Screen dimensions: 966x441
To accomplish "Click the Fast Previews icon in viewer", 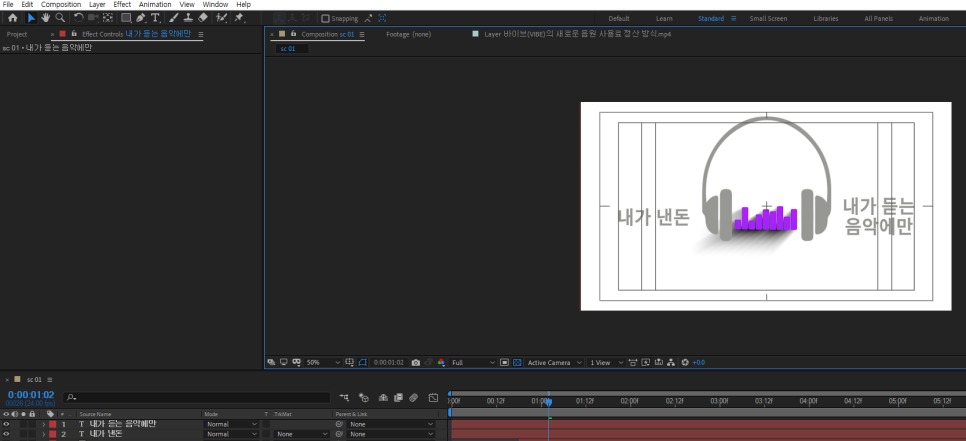I will [646, 363].
